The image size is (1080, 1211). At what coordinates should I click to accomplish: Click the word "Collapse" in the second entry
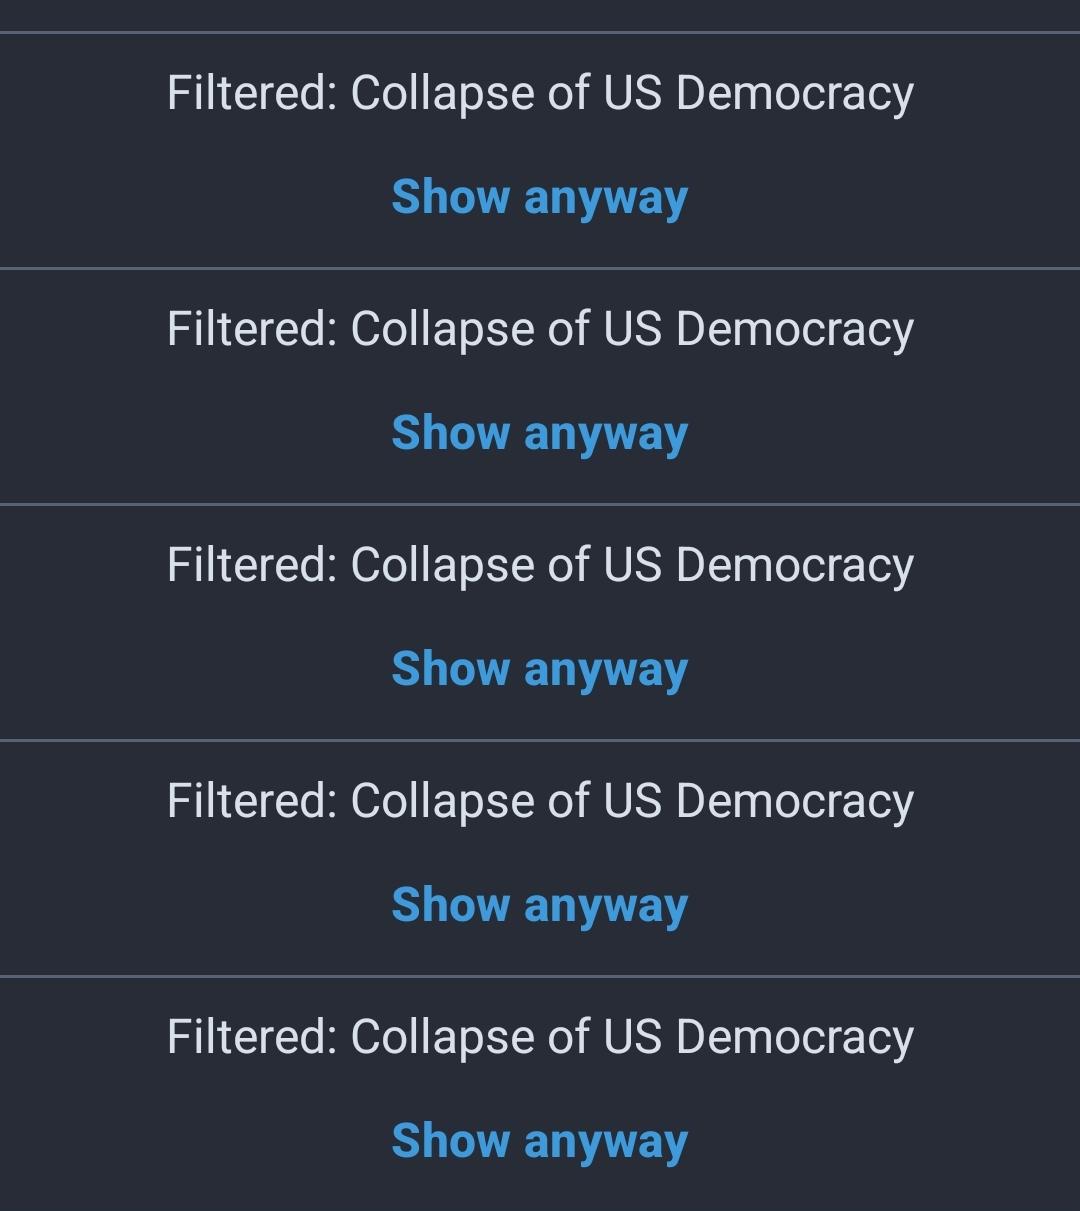point(442,330)
